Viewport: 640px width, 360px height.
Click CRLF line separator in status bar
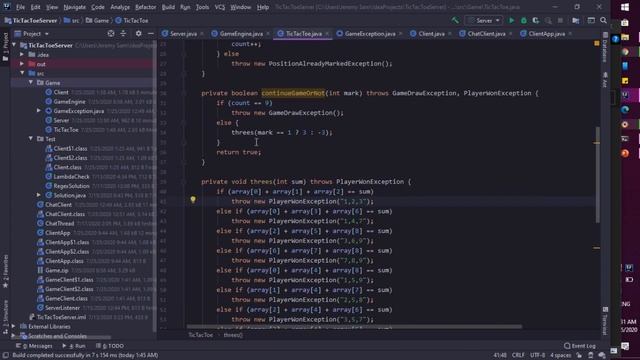click(518, 355)
